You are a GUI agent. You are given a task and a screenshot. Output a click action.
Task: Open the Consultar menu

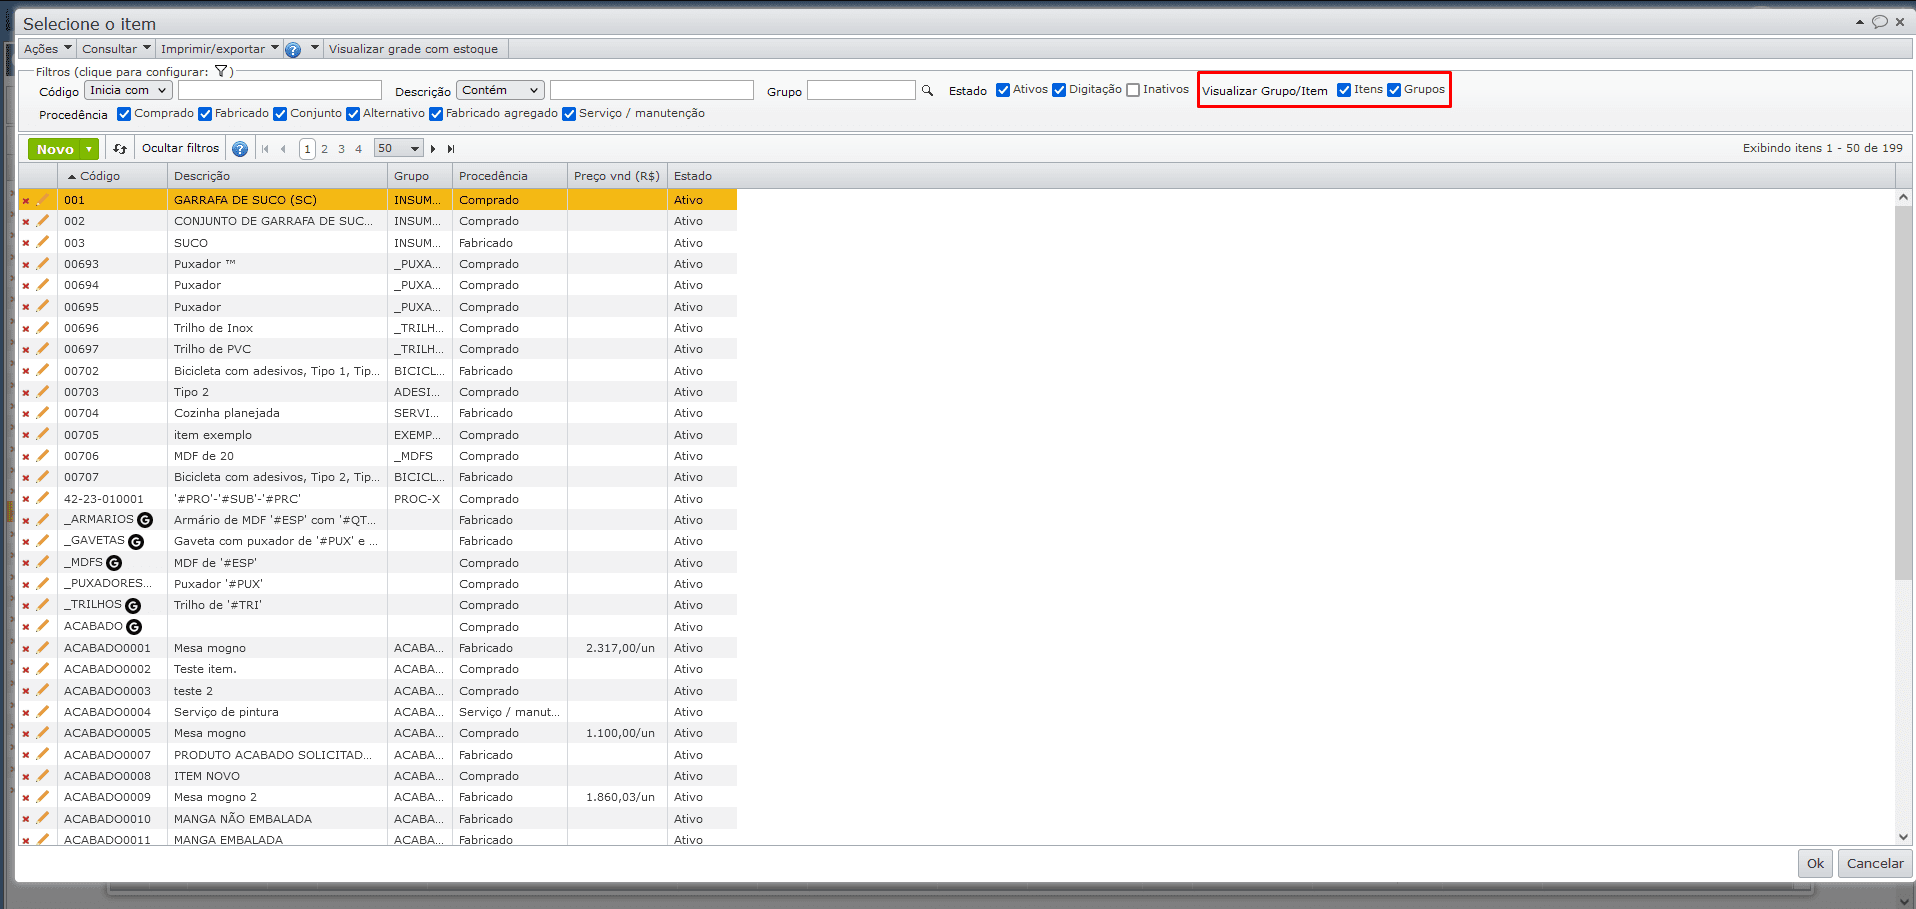pyautogui.click(x=116, y=49)
